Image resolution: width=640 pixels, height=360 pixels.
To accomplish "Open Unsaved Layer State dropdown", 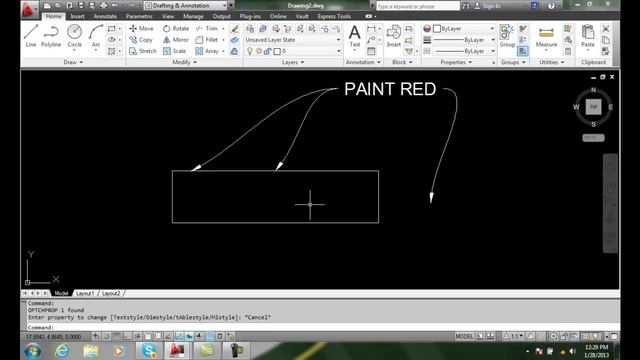I will click(293, 40).
